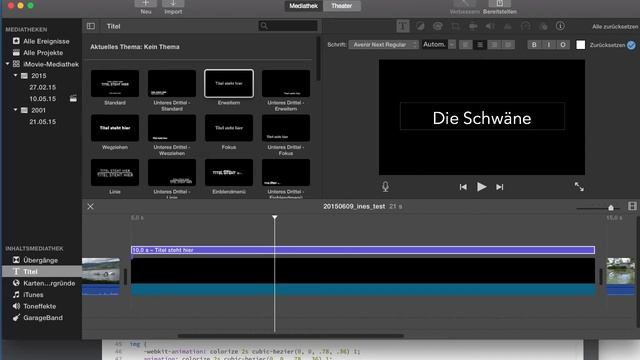Switch to the Mediathek tab

click(303, 6)
